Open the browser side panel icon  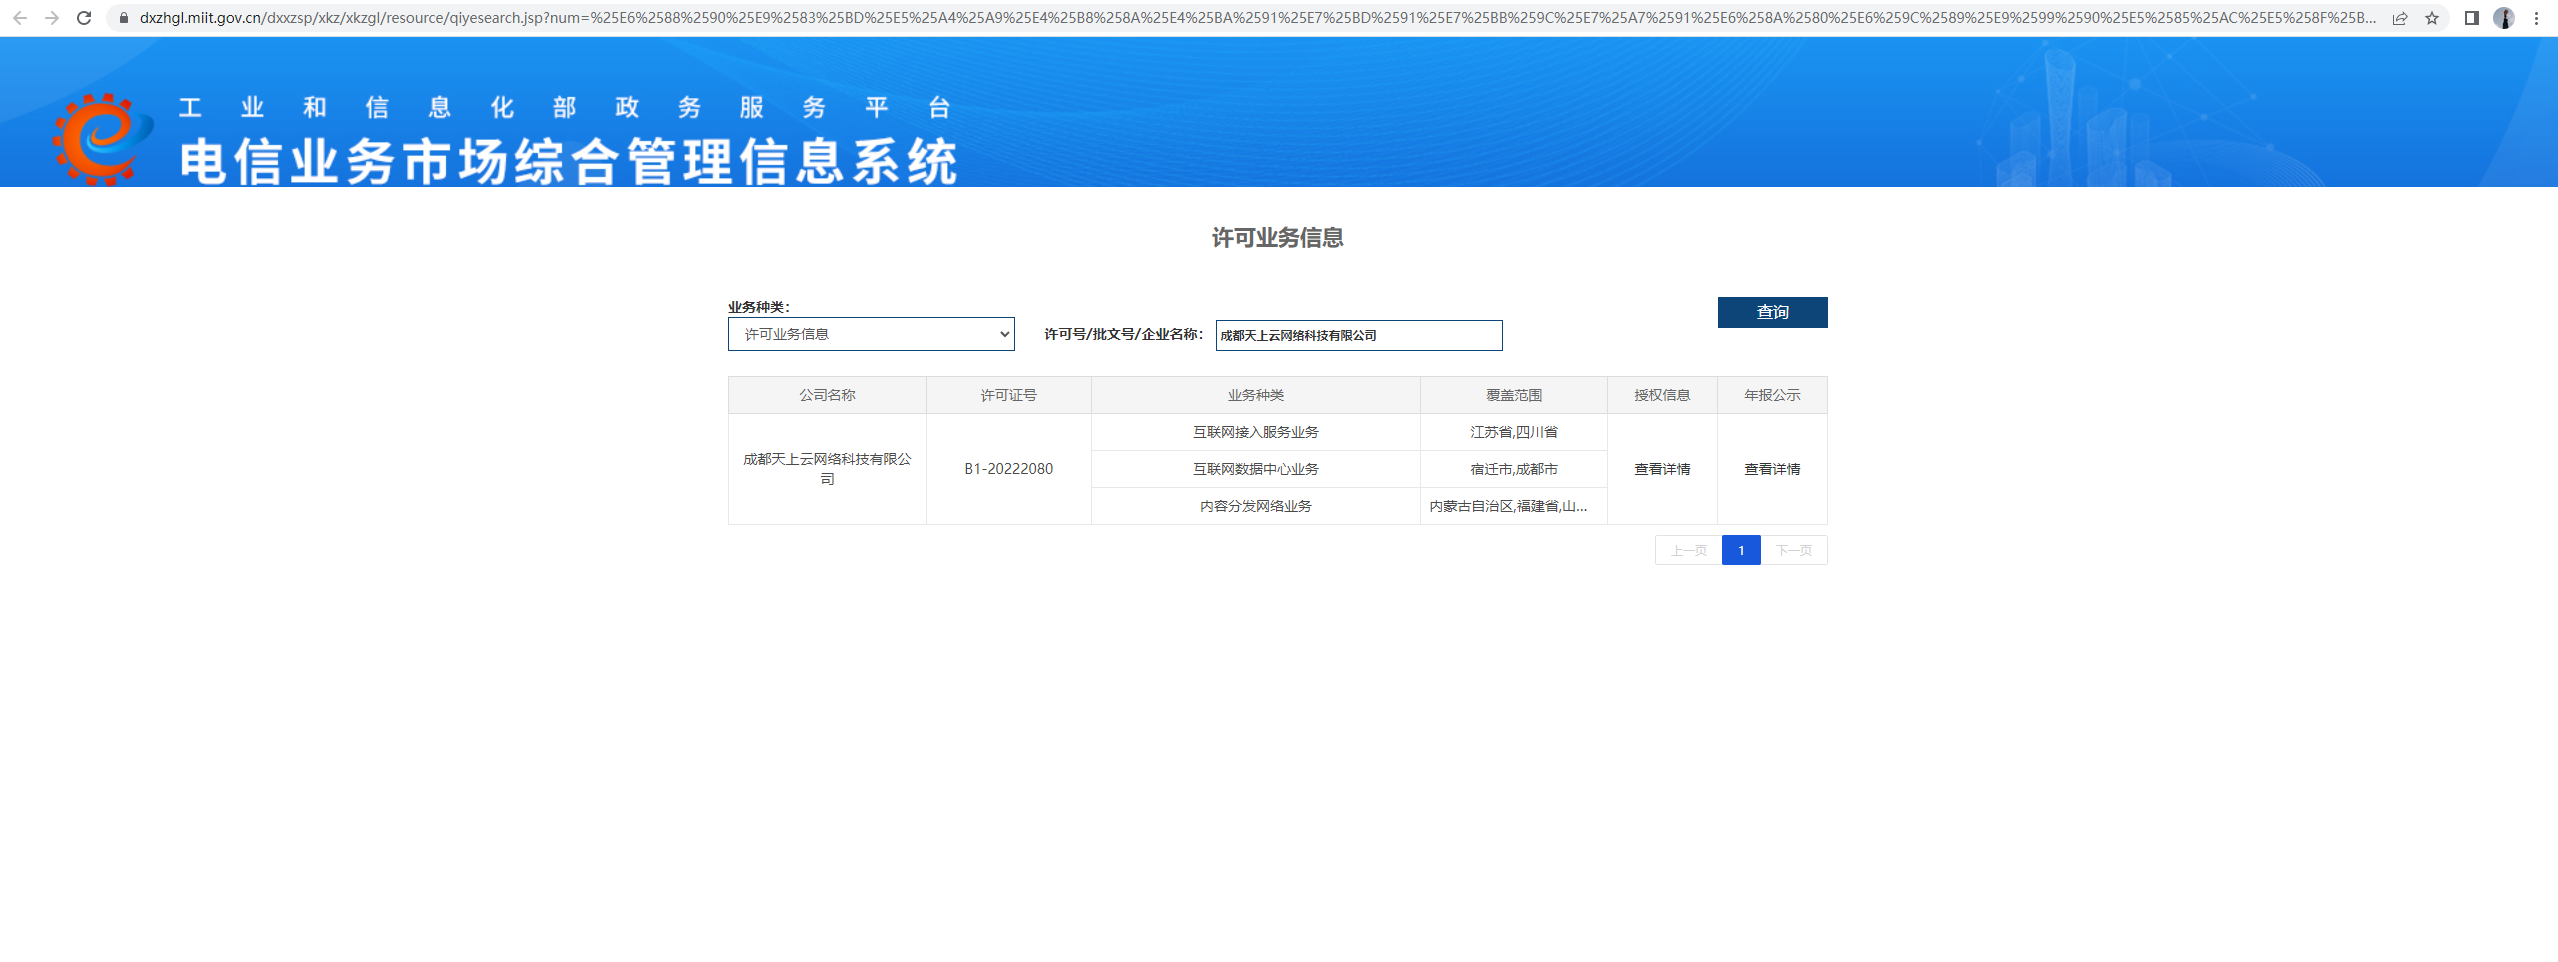click(2471, 18)
